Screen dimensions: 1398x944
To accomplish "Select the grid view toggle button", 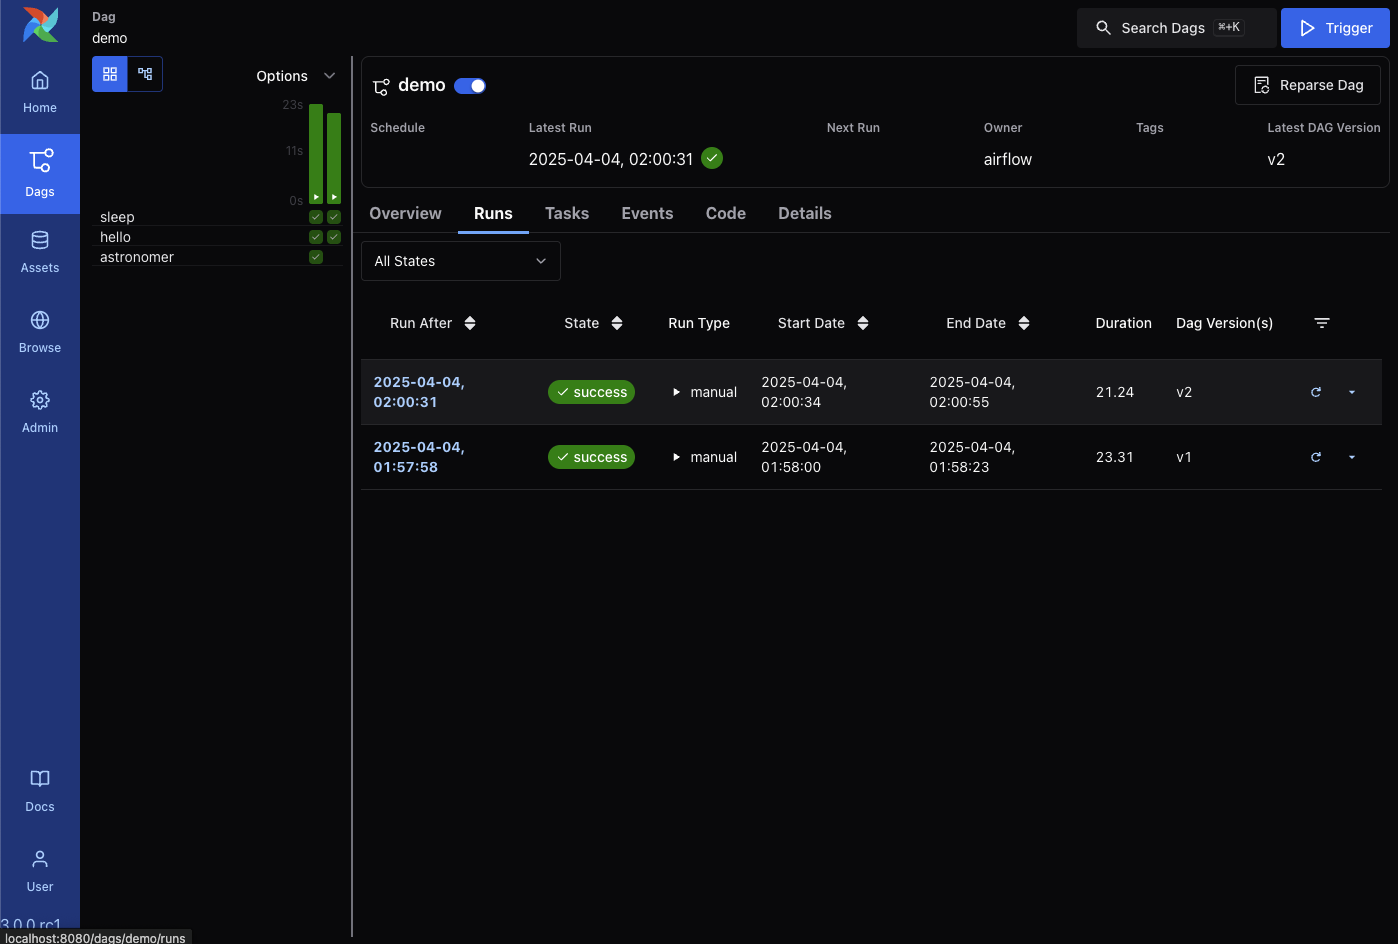I will coord(110,74).
